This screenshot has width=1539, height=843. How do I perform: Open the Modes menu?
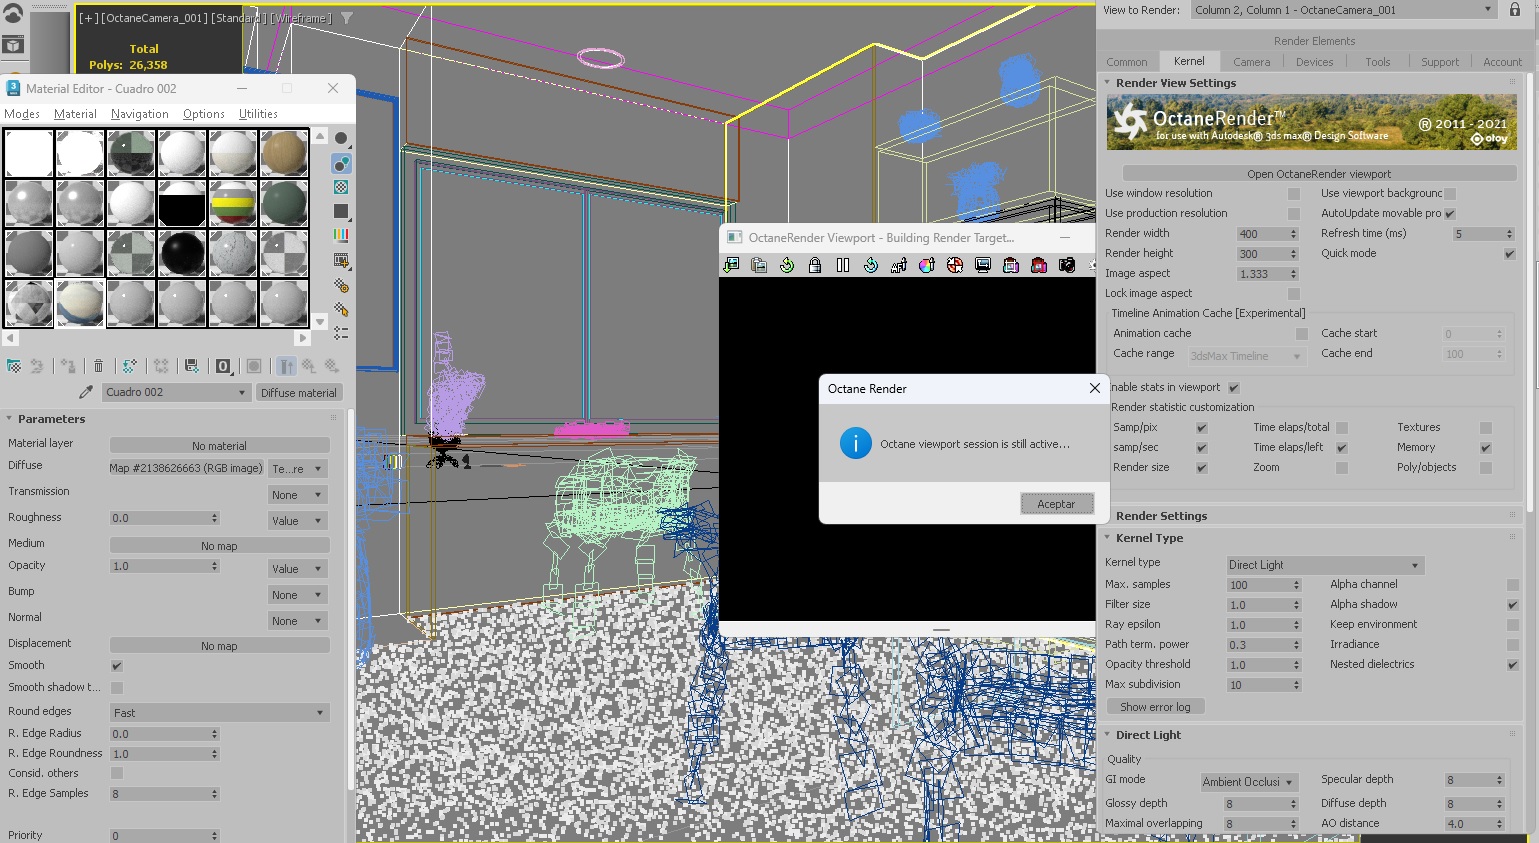[x=22, y=114]
